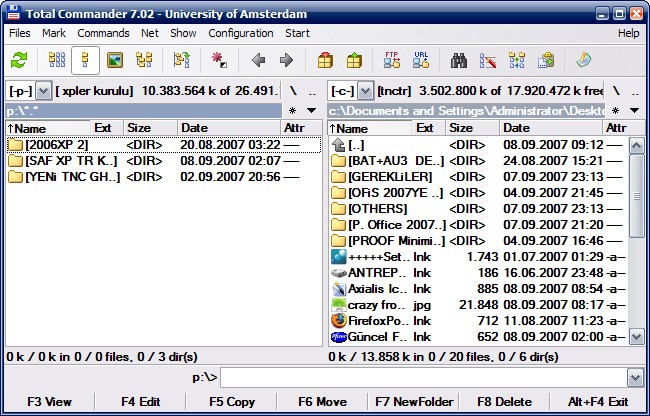
Task: Open the Files menu
Action: coord(19,33)
